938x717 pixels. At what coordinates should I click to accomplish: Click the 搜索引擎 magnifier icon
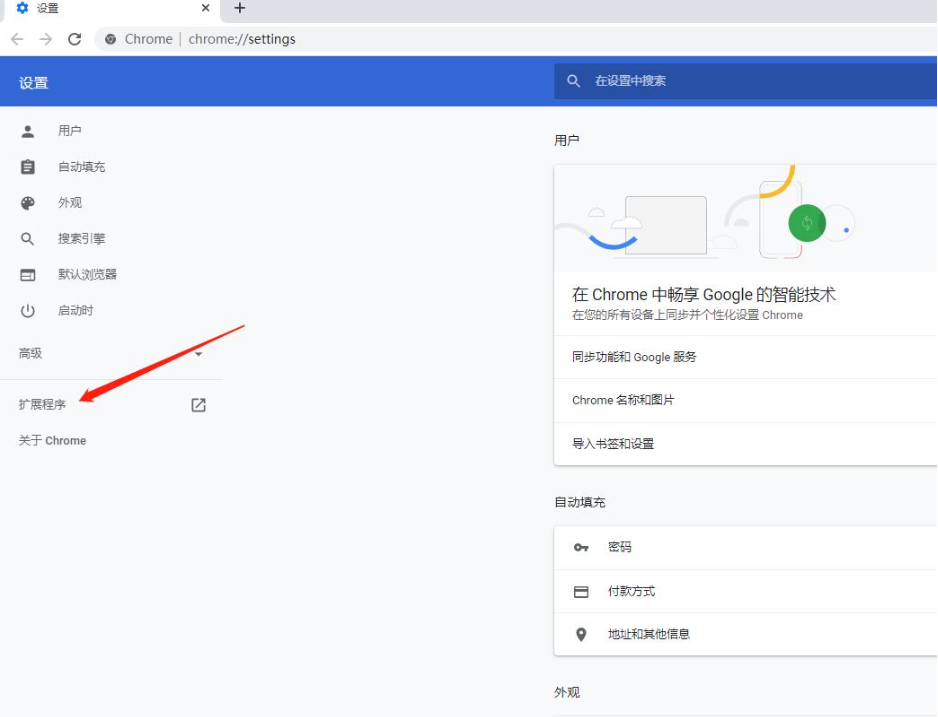[x=27, y=238]
